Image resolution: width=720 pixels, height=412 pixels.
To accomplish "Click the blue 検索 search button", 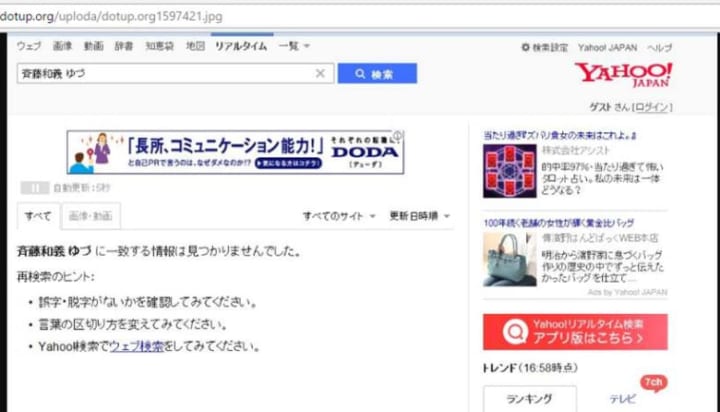I will point(376,74).
